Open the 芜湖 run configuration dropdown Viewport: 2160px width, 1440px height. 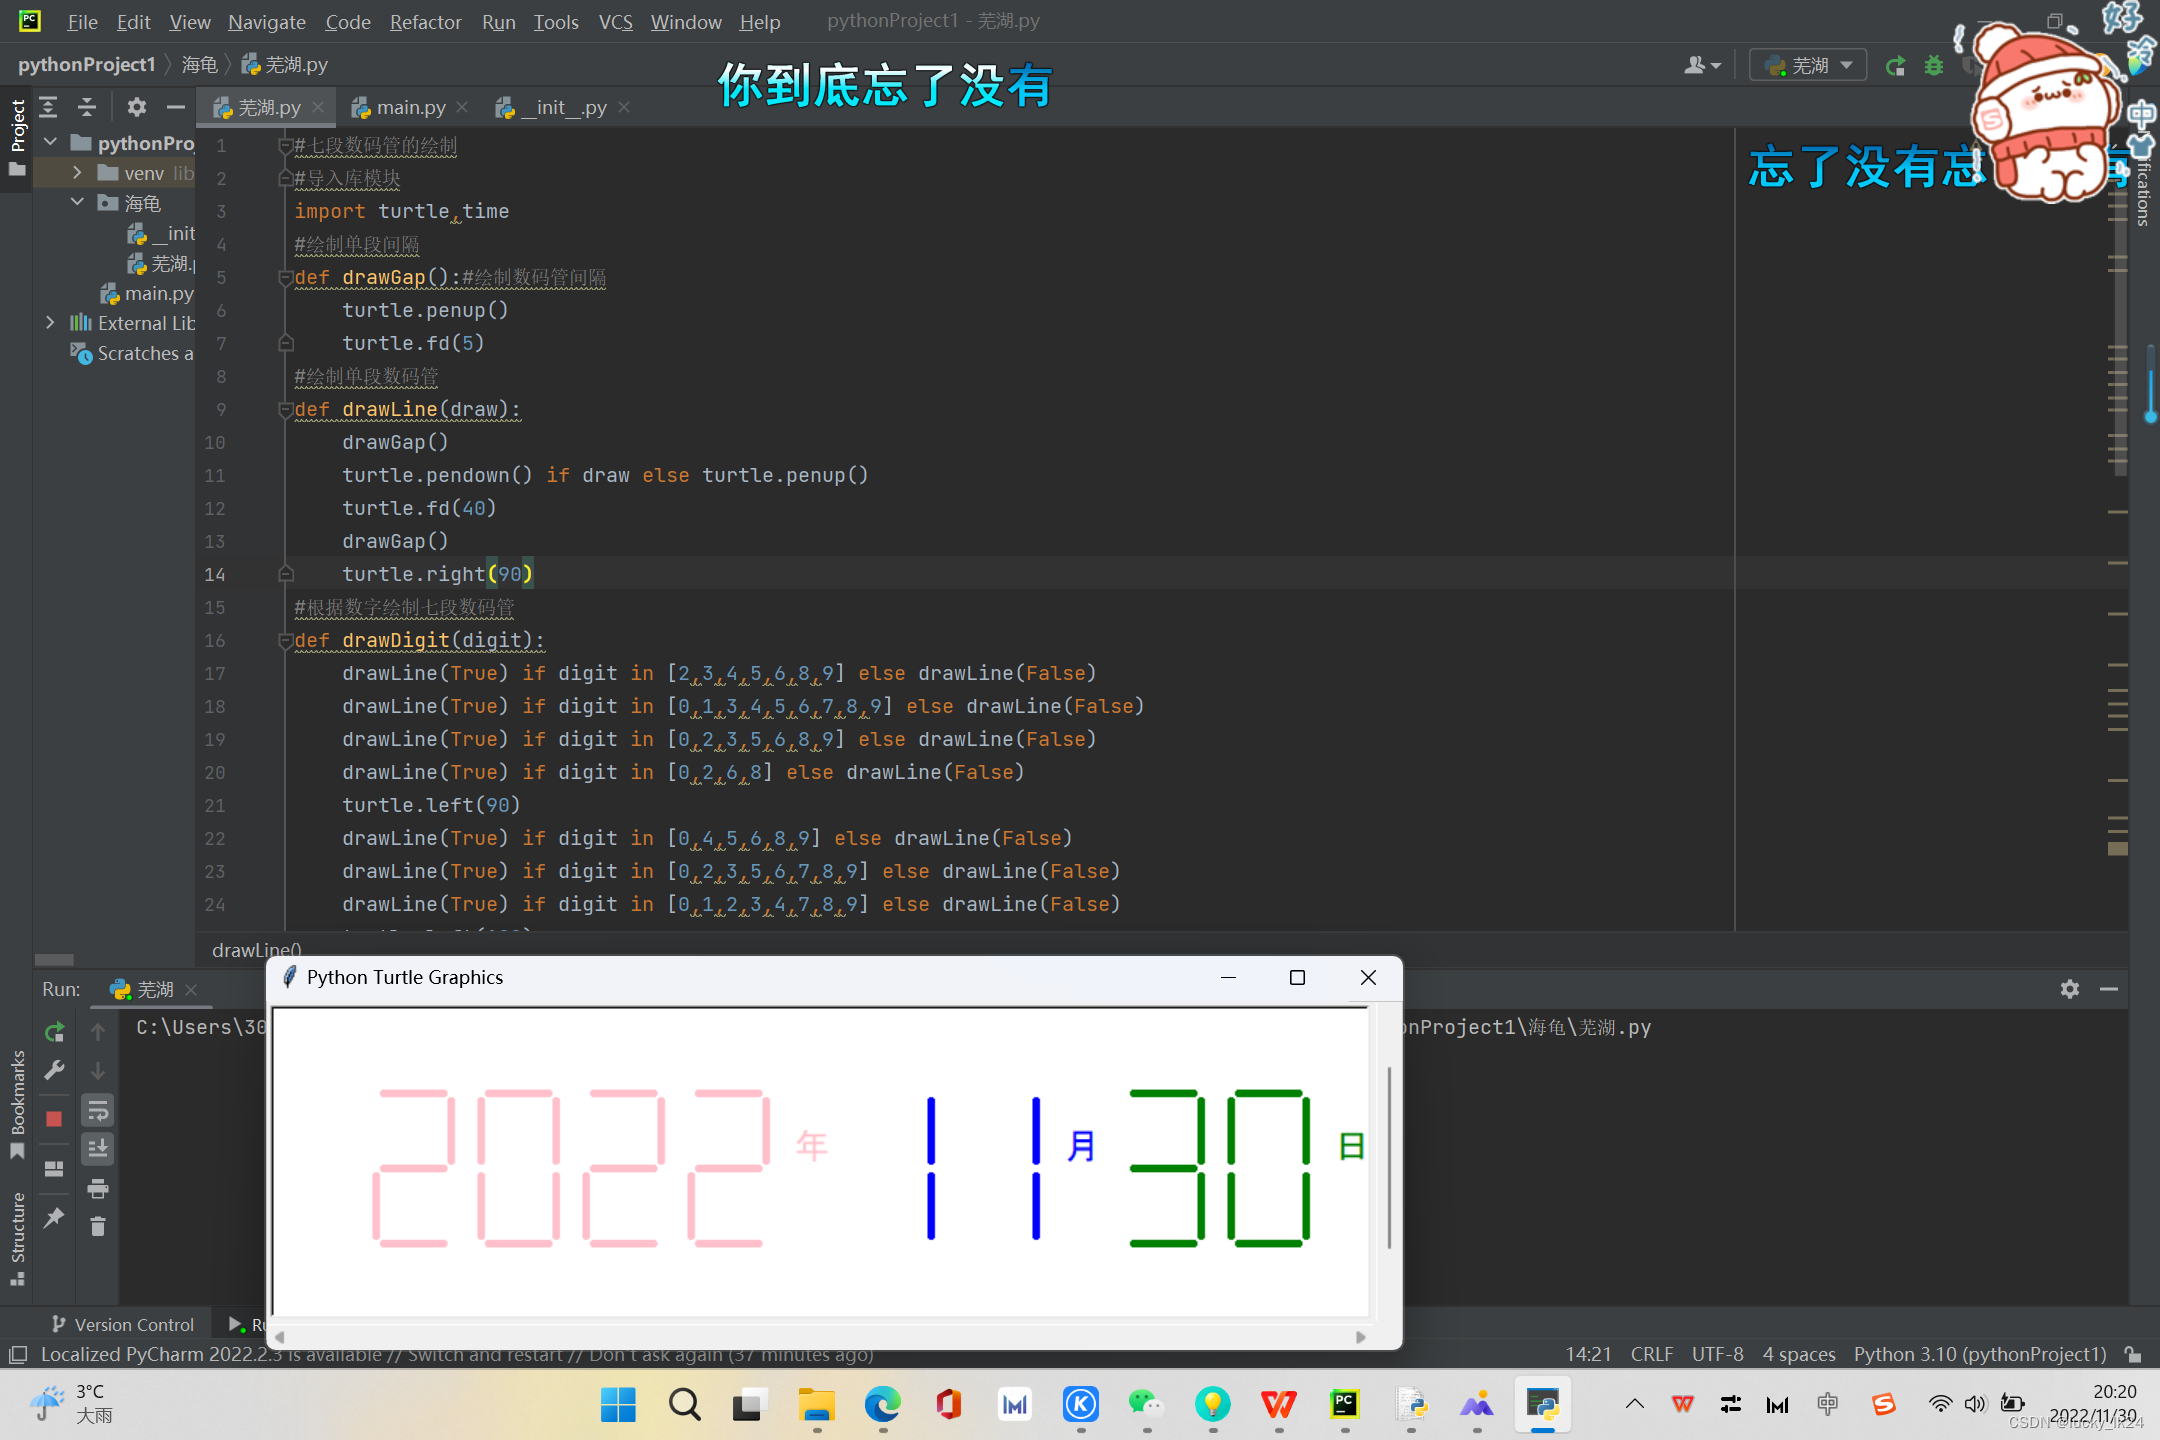pyautogui.click(x=1808, y=66)
